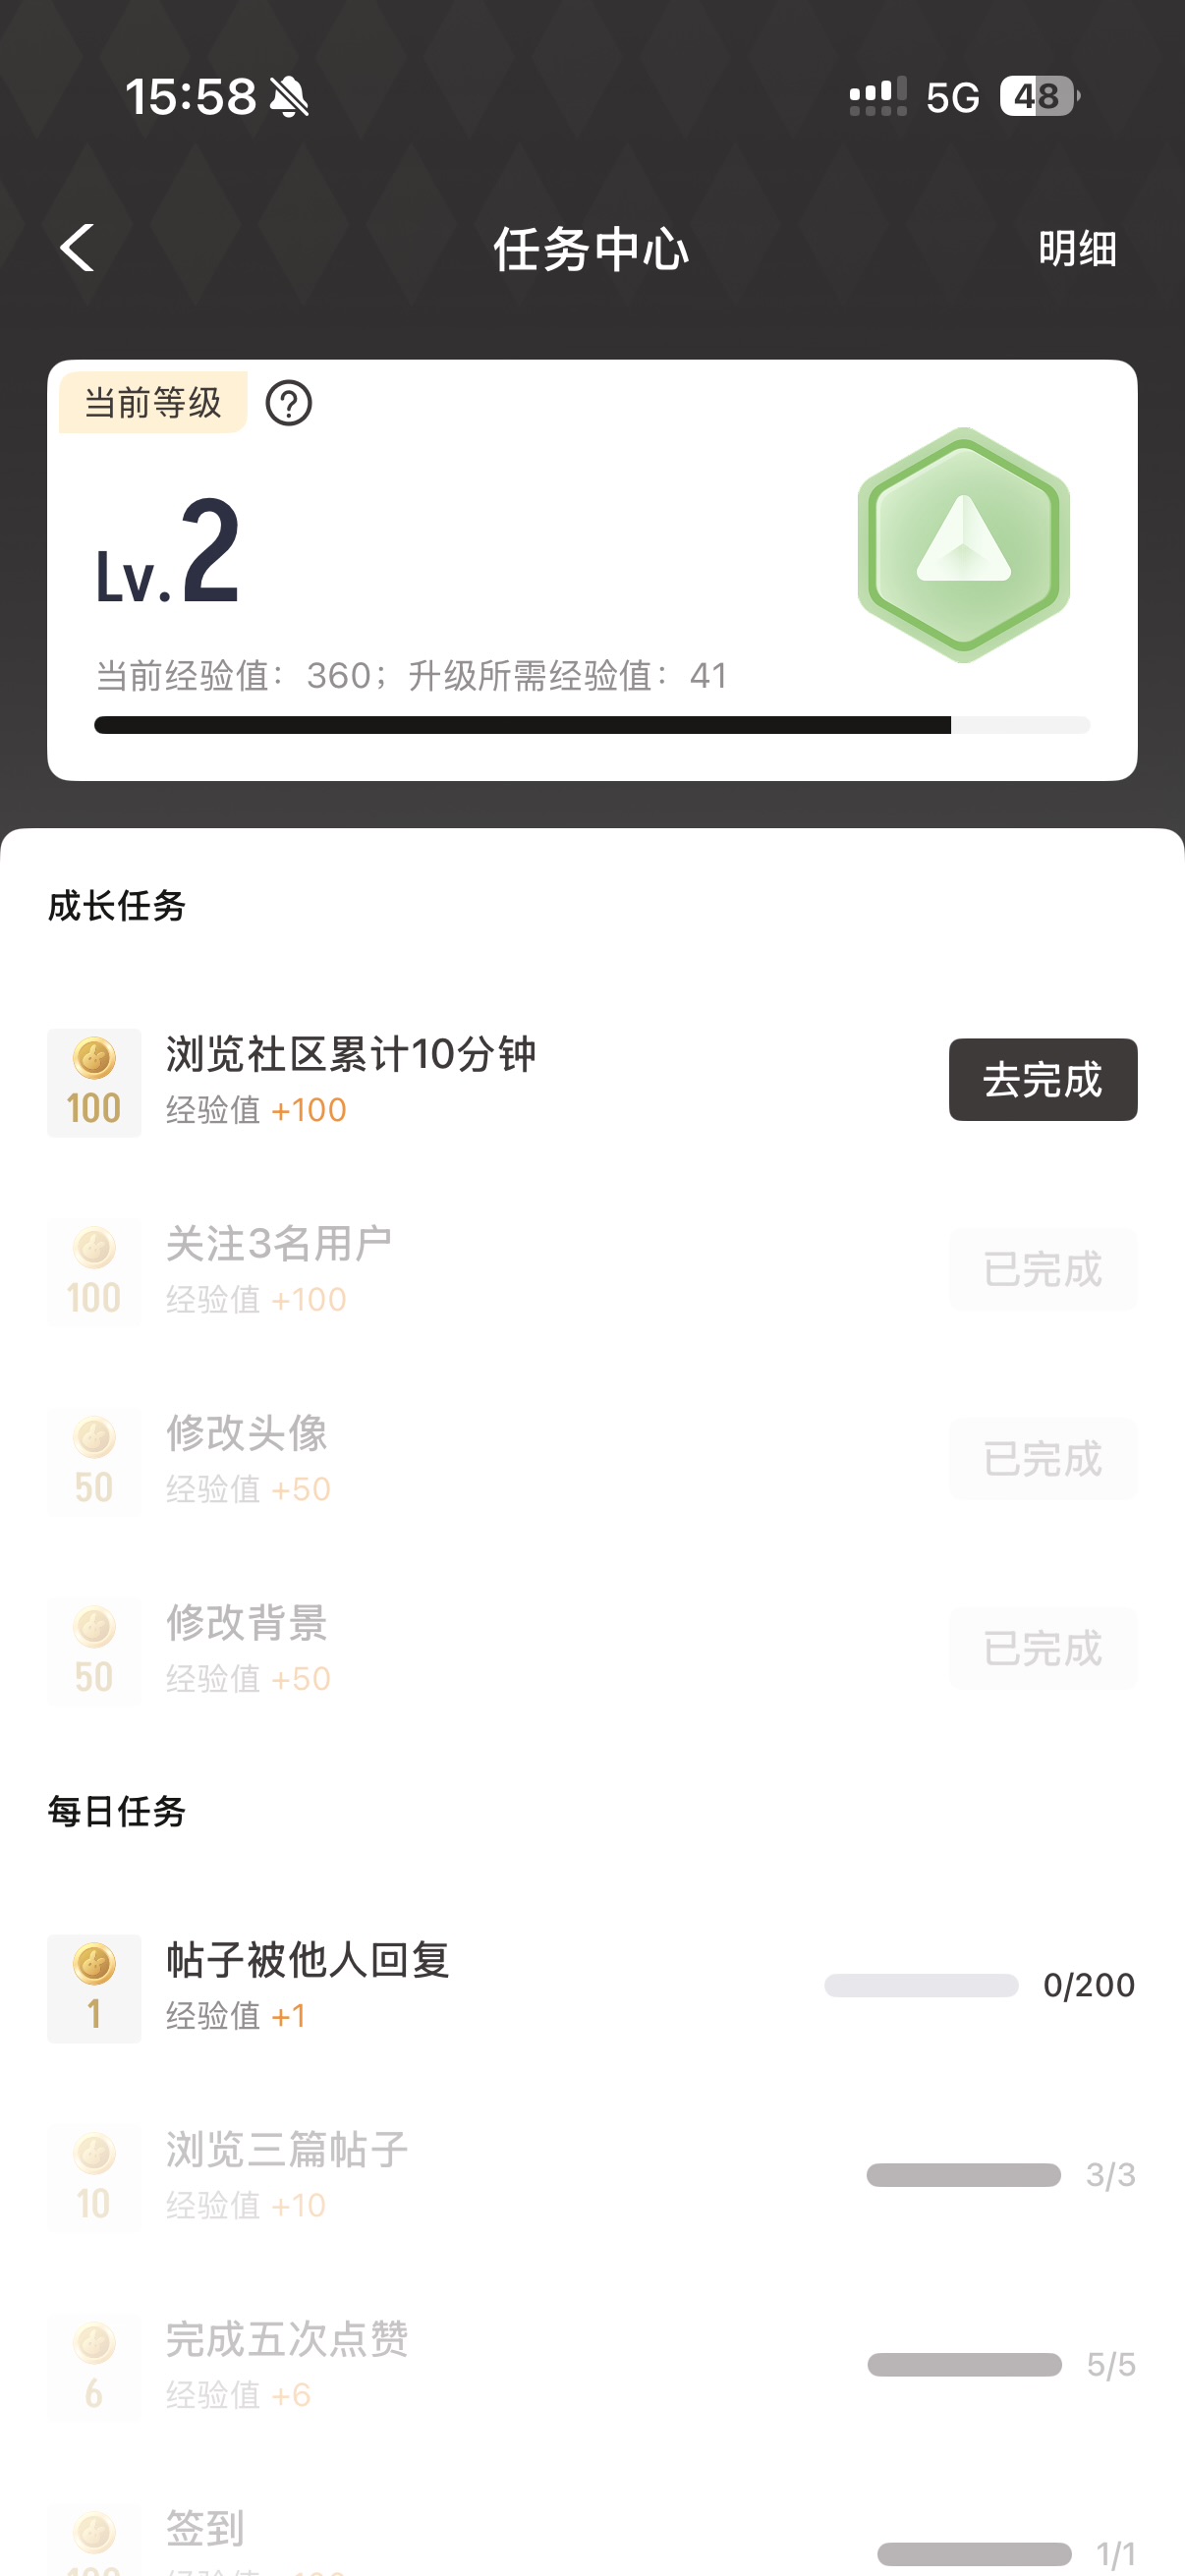Tap the coin icon beside 关注3名用户
1185x2576 pixels.
pos(94,1272)
